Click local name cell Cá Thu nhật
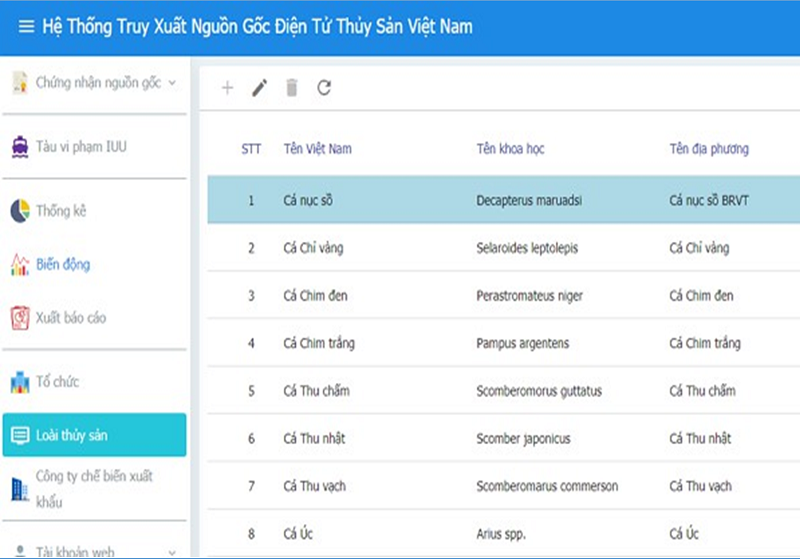This screenshot has height=559, width=800. click(700, 439)
